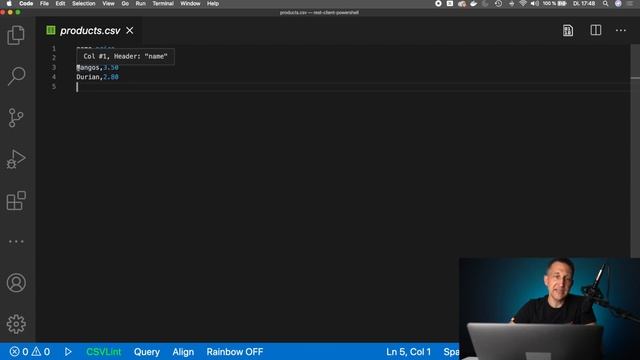Open the Extensions view

[x=16, y=200]
